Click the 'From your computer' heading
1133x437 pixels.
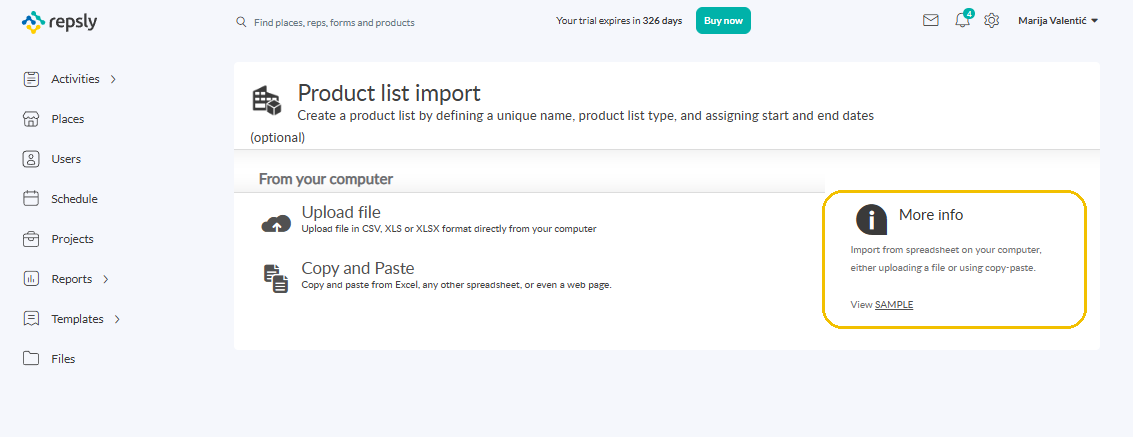pos(326,178)
